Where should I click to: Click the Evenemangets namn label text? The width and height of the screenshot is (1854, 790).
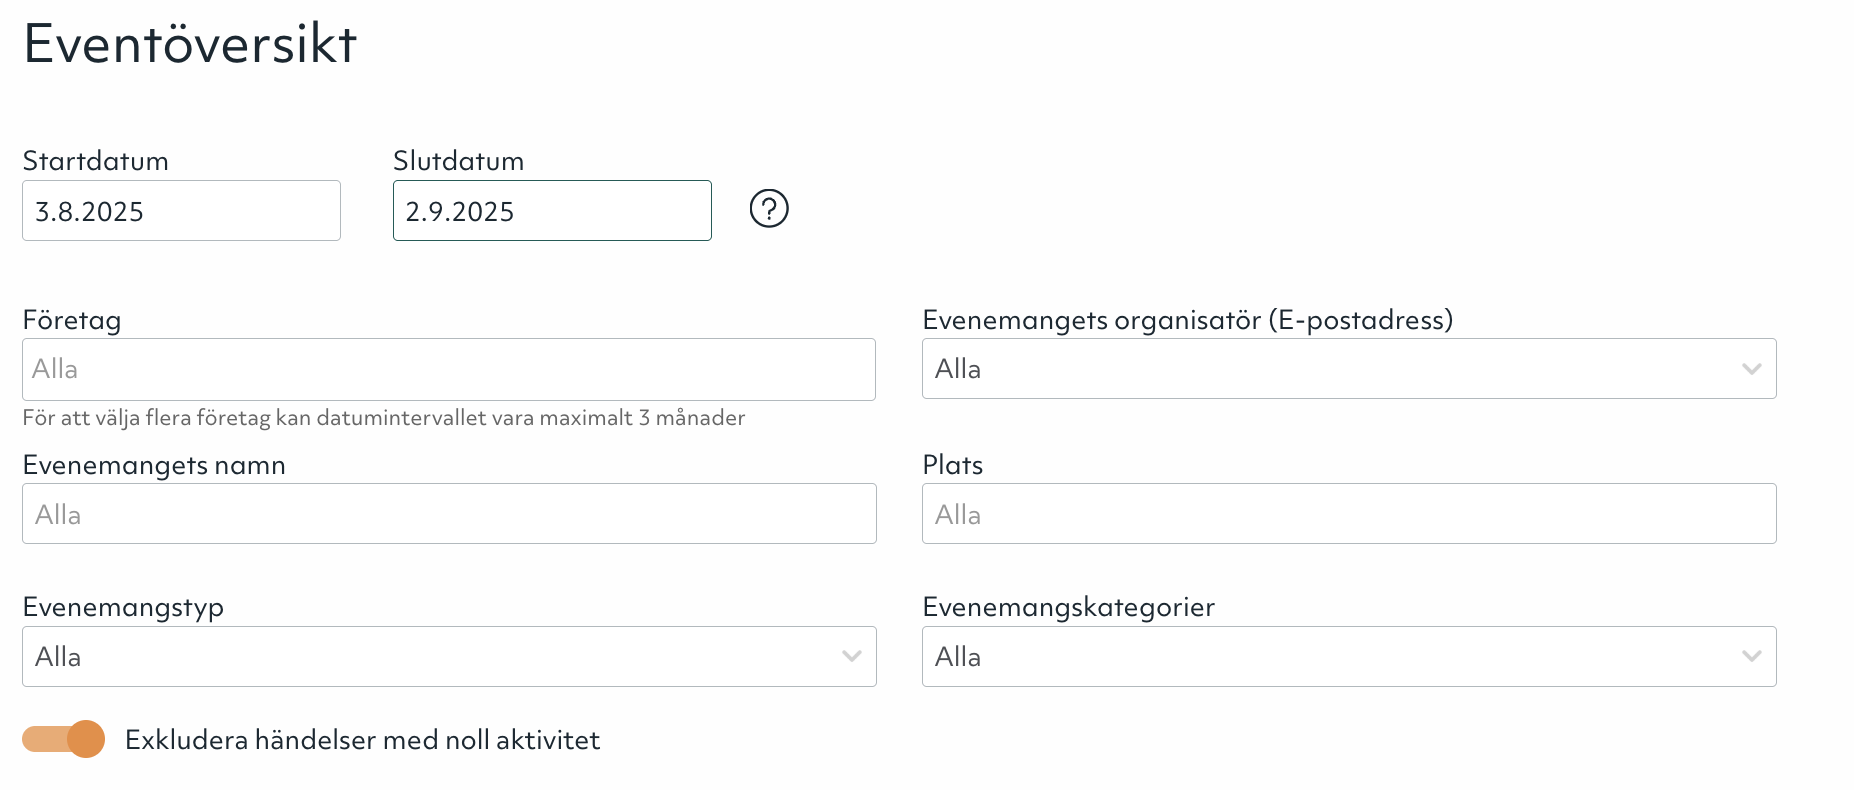[x=154, y=465]
